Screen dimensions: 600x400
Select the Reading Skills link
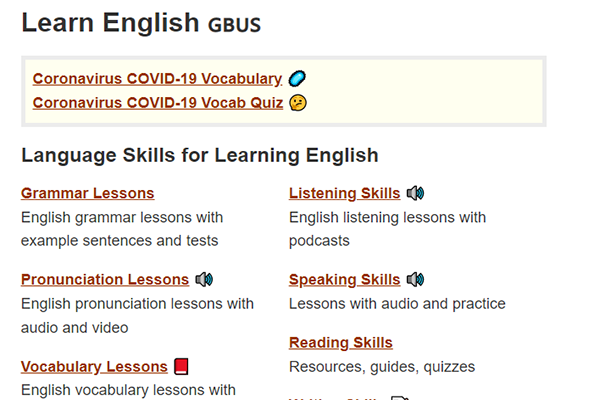340,343
